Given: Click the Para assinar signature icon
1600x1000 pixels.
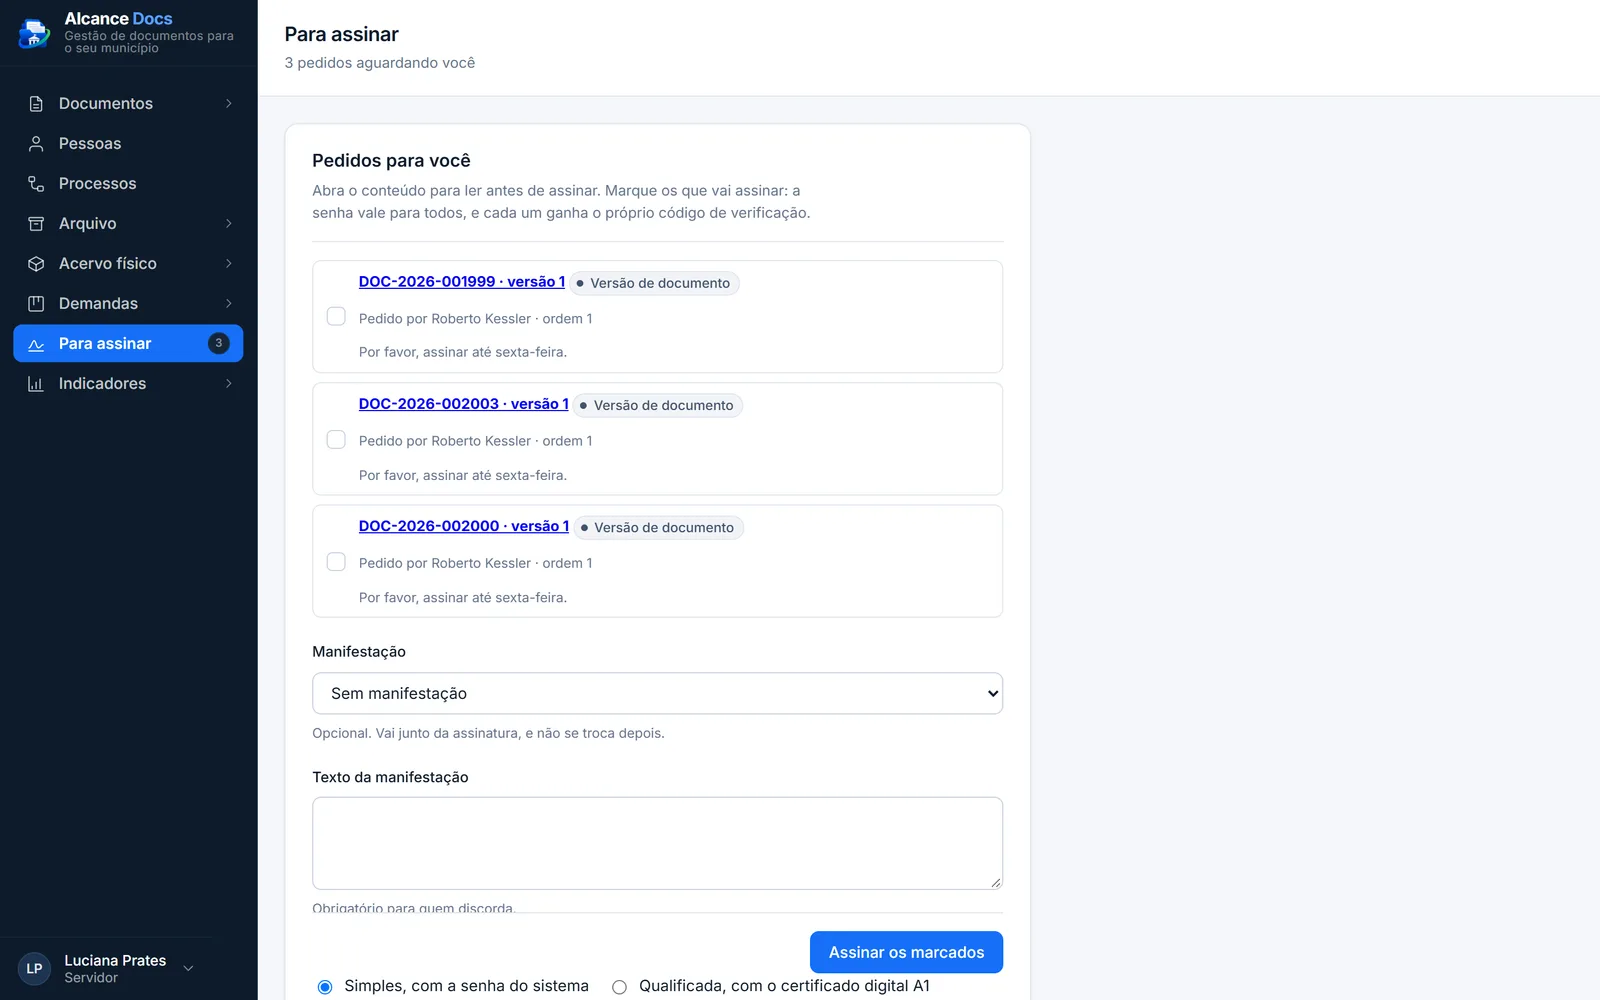Looking at the screenshot, I should pos(36,344).
